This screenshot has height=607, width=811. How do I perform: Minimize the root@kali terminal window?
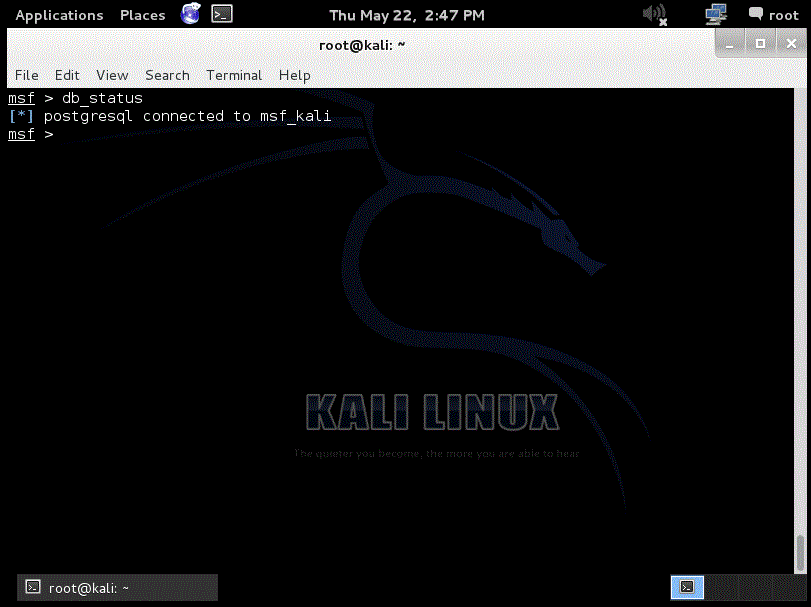(730, 44)
